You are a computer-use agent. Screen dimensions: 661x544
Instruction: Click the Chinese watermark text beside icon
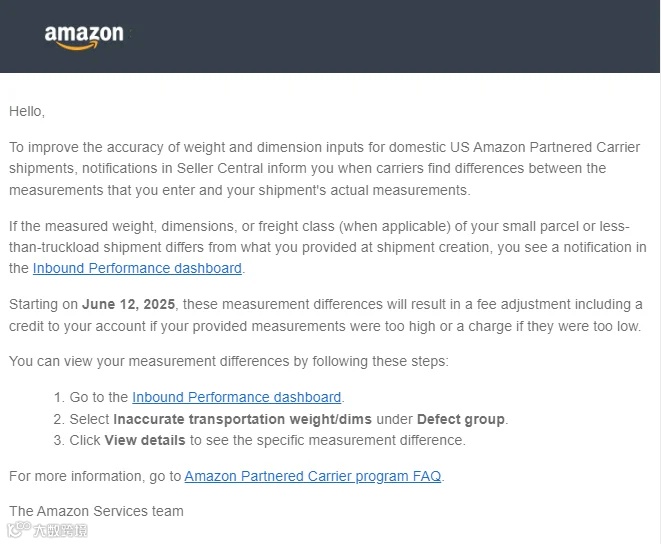pos(59,531)
